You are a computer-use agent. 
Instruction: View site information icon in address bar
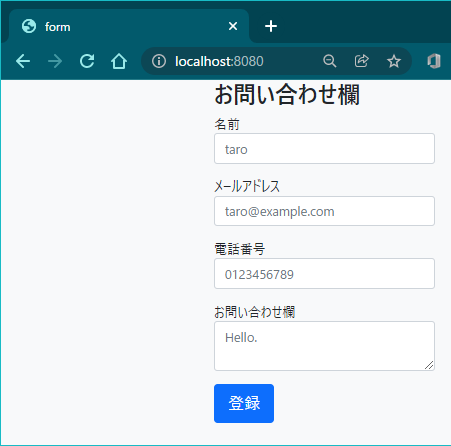(x=159, y=61)
